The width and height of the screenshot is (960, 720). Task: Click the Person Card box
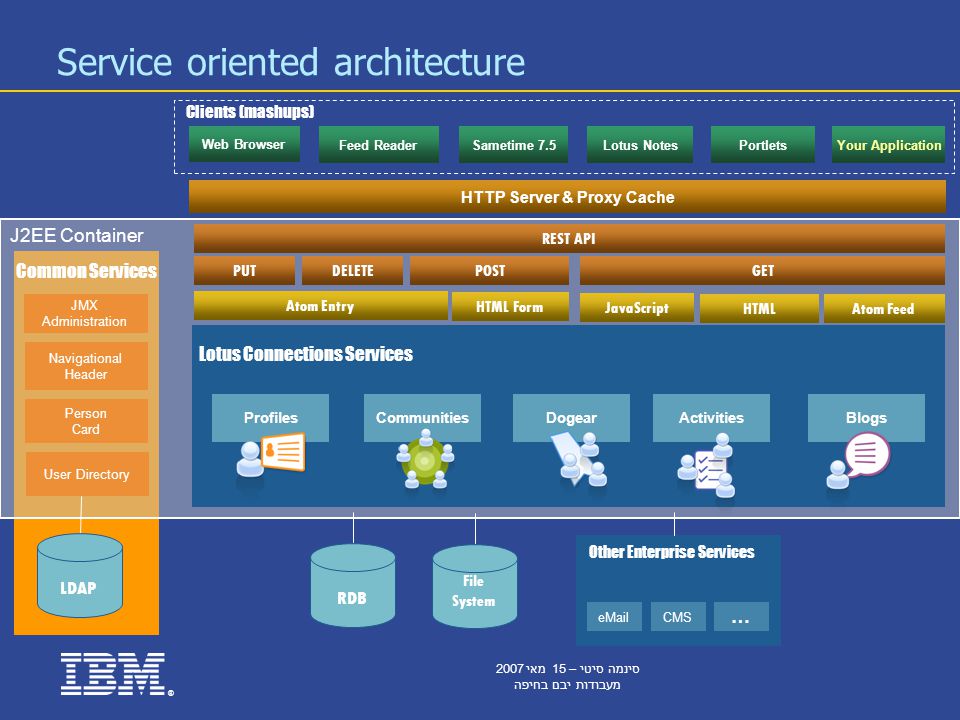[86, 421]
